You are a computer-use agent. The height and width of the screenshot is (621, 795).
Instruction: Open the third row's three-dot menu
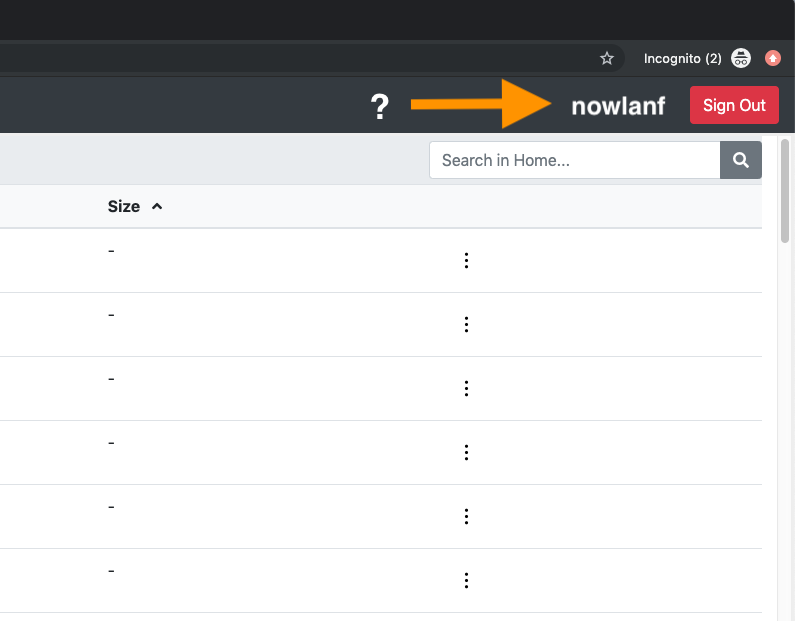[466, 388]
